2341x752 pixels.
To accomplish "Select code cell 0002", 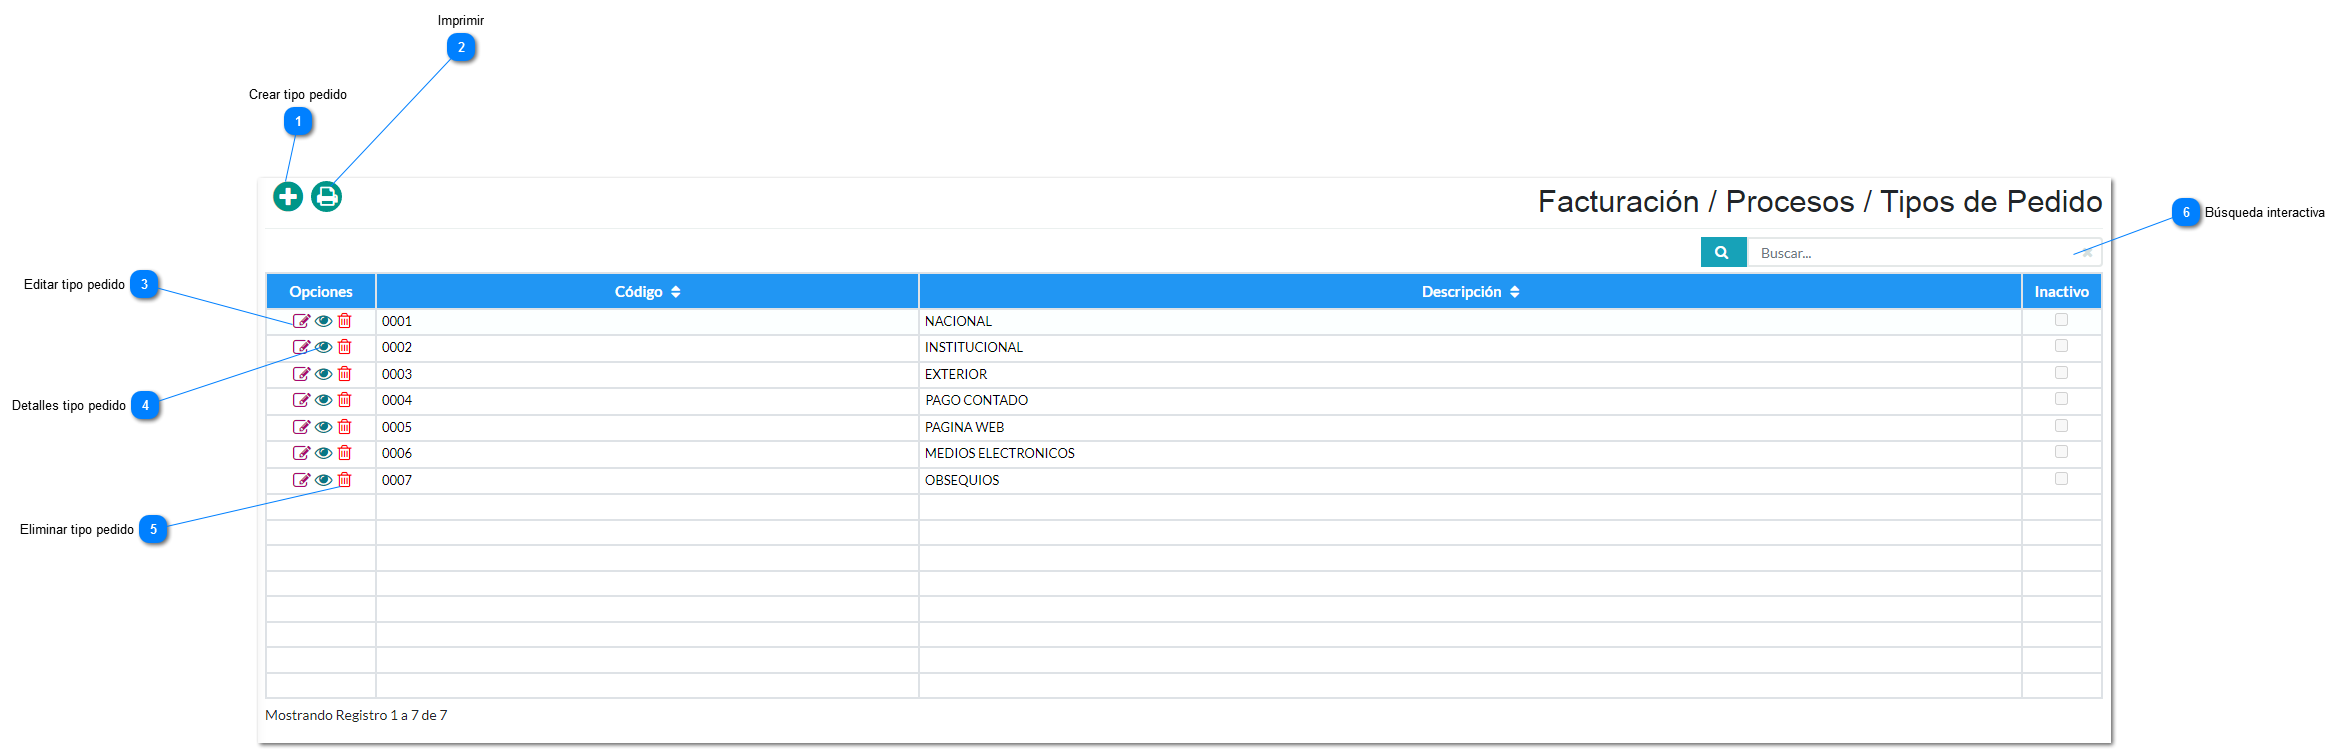I will click(x=647, y=347).
